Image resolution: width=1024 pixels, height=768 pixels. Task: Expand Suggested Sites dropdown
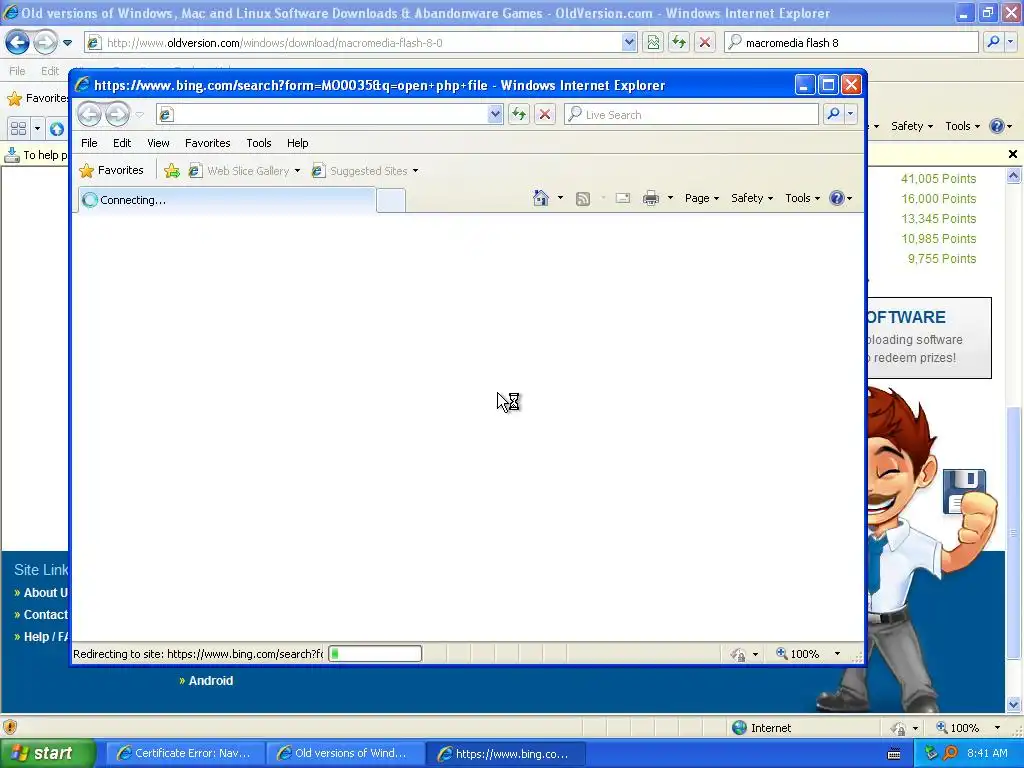415,171
